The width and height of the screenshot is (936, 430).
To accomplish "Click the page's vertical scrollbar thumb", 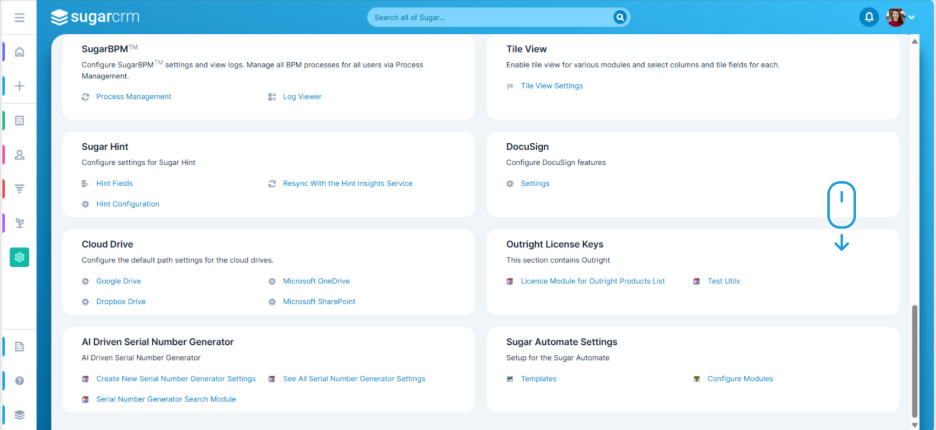I will click(x=915, y=358).
